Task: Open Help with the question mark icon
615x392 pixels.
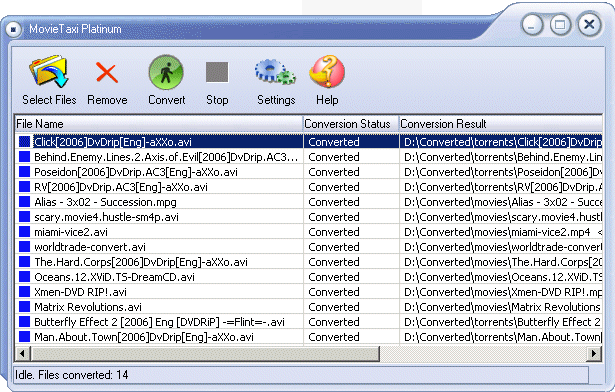Action: [327, 71]
